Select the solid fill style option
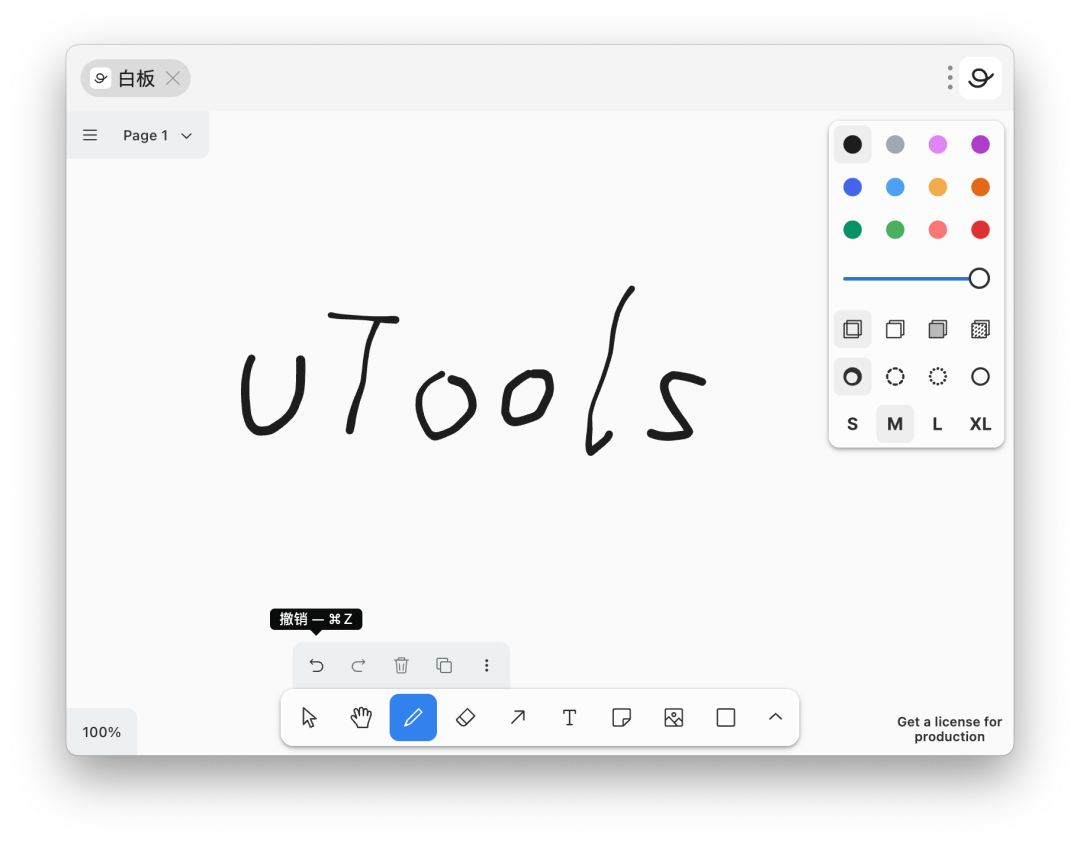 tap(938, 329)
